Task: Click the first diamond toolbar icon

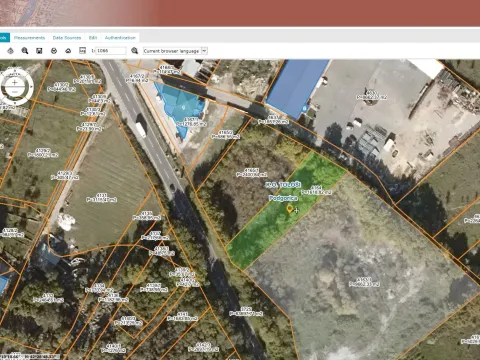Action: (x=10, y=51)
